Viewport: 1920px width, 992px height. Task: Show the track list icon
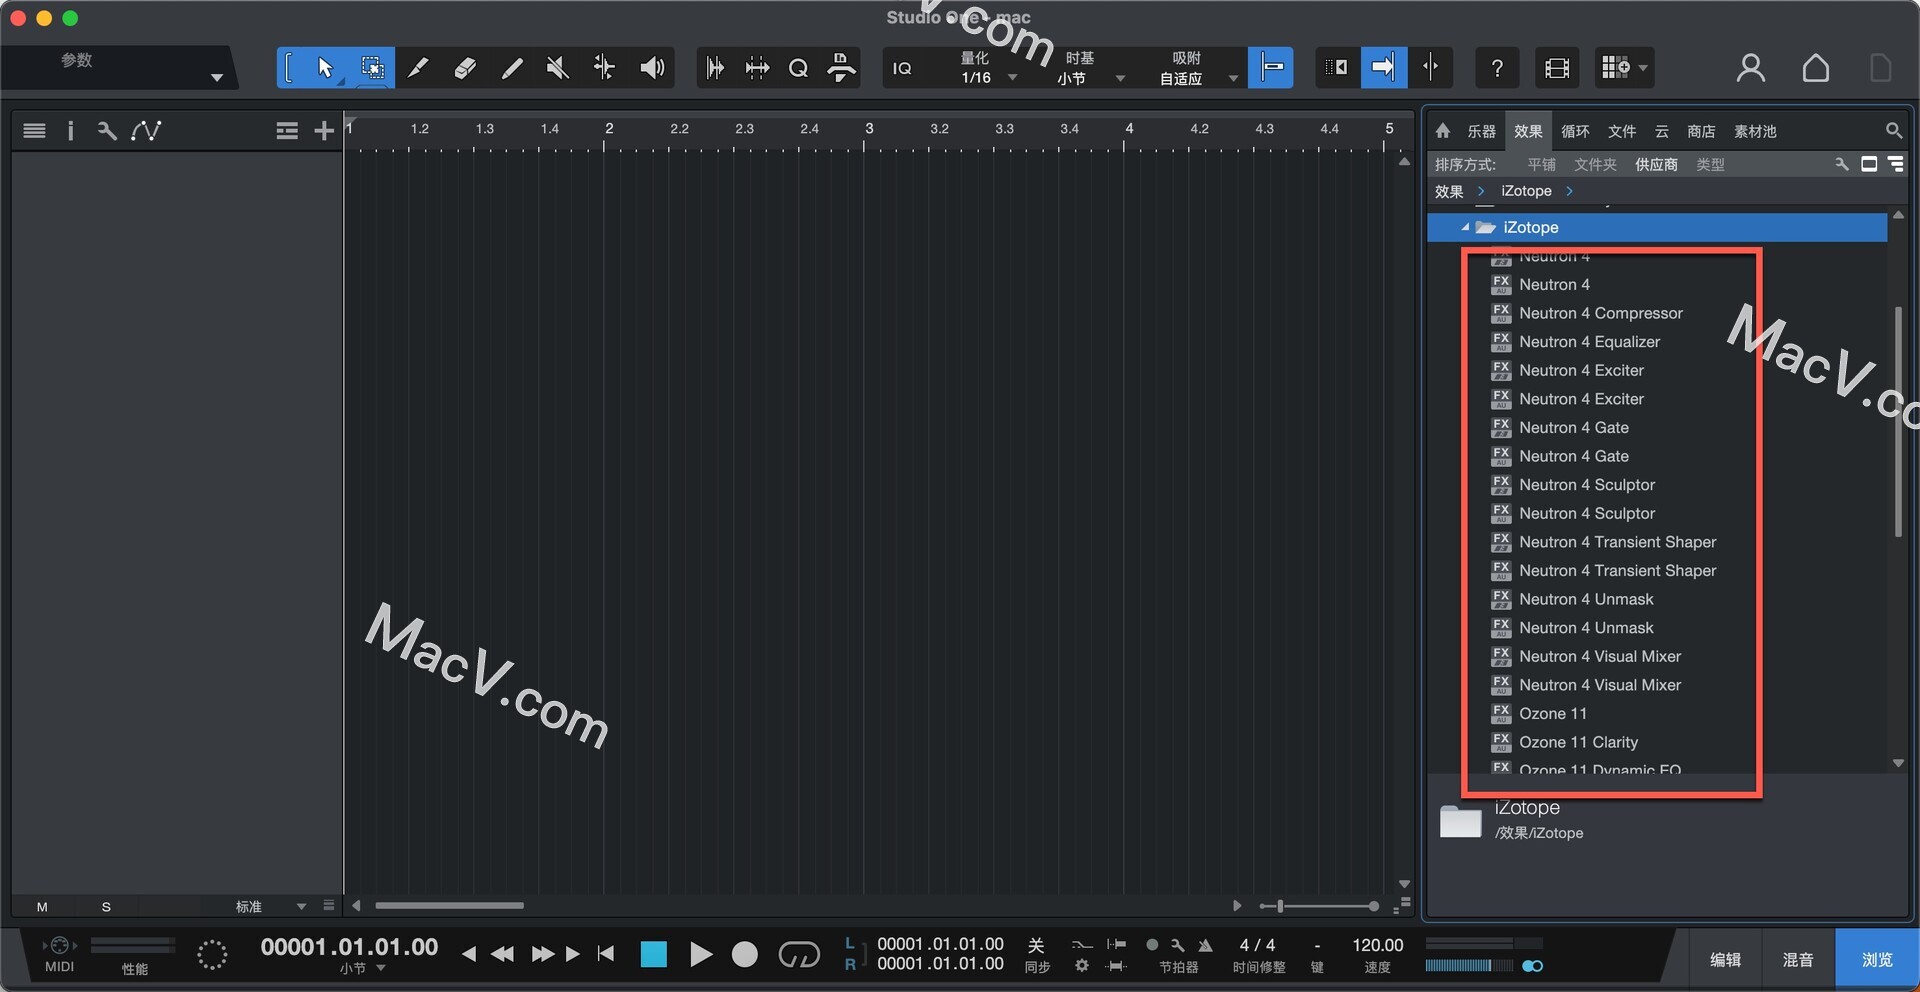34,131
